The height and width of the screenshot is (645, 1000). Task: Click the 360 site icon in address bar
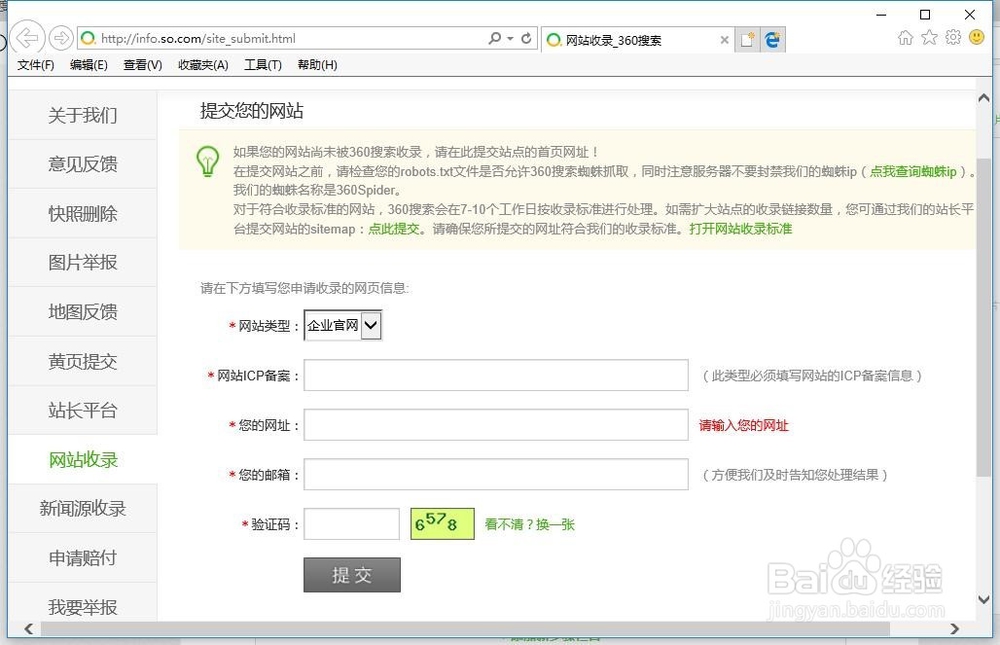[x=88, y=38]
